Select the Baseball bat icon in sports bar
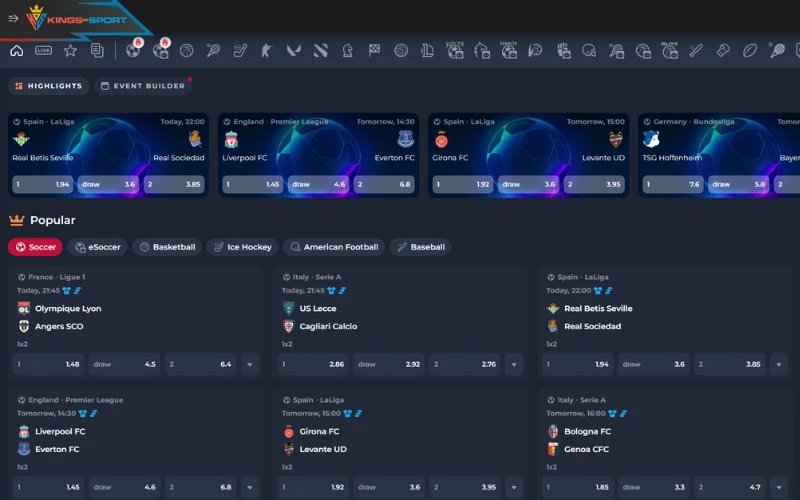Viewport: 800px width, 500px height. (696, 51)
